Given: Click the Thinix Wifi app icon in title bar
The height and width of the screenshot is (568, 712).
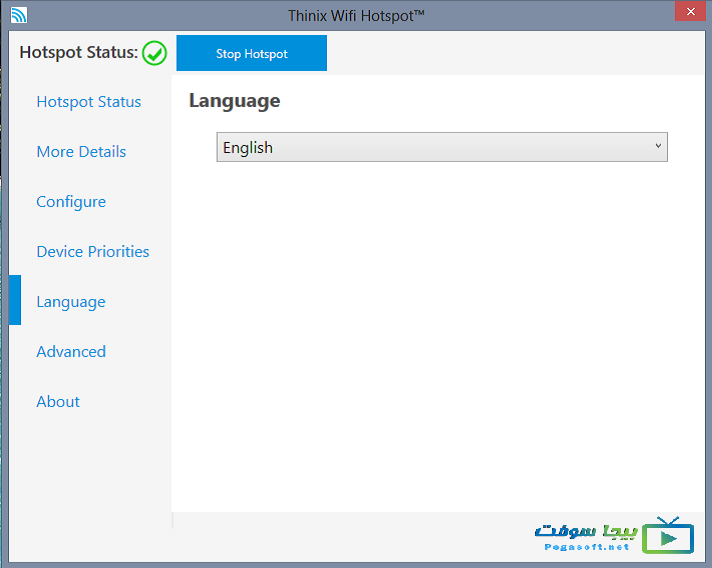Looking at the screenshot, I should pos(19,15).
